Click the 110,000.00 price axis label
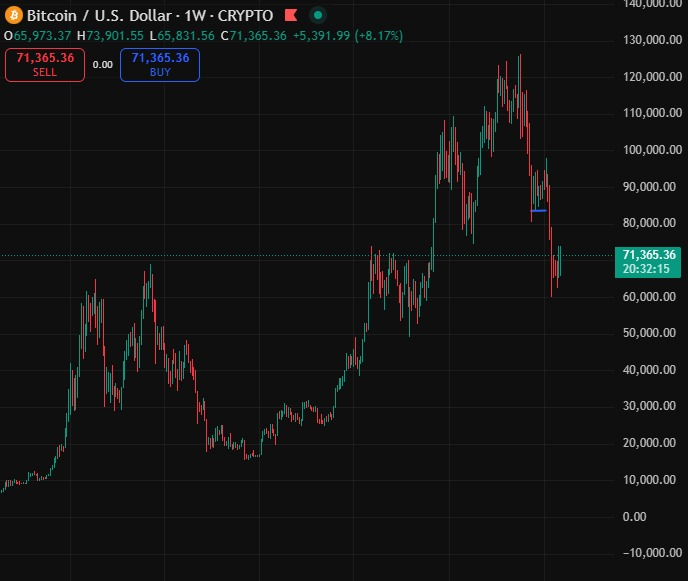The image size is (688, 581). coord(652,113)
